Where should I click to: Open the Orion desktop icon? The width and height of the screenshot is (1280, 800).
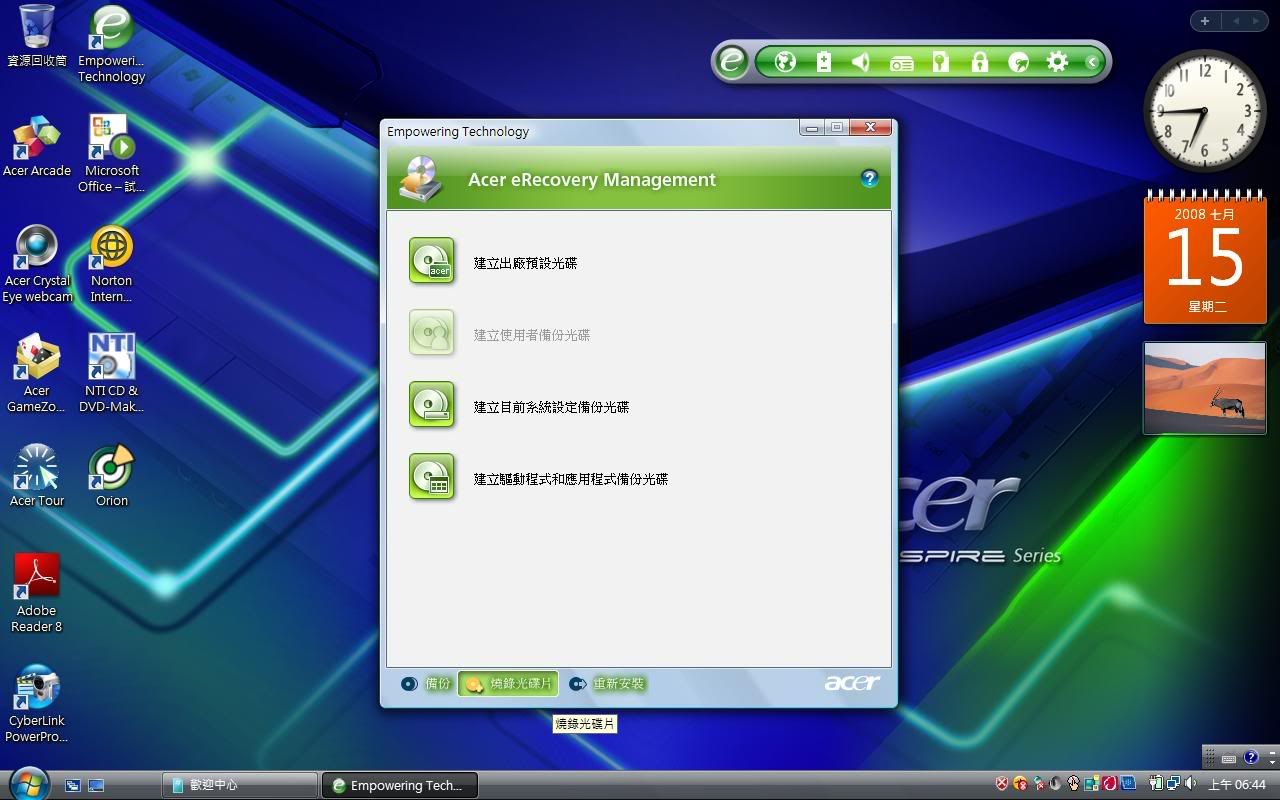point(111,476)
